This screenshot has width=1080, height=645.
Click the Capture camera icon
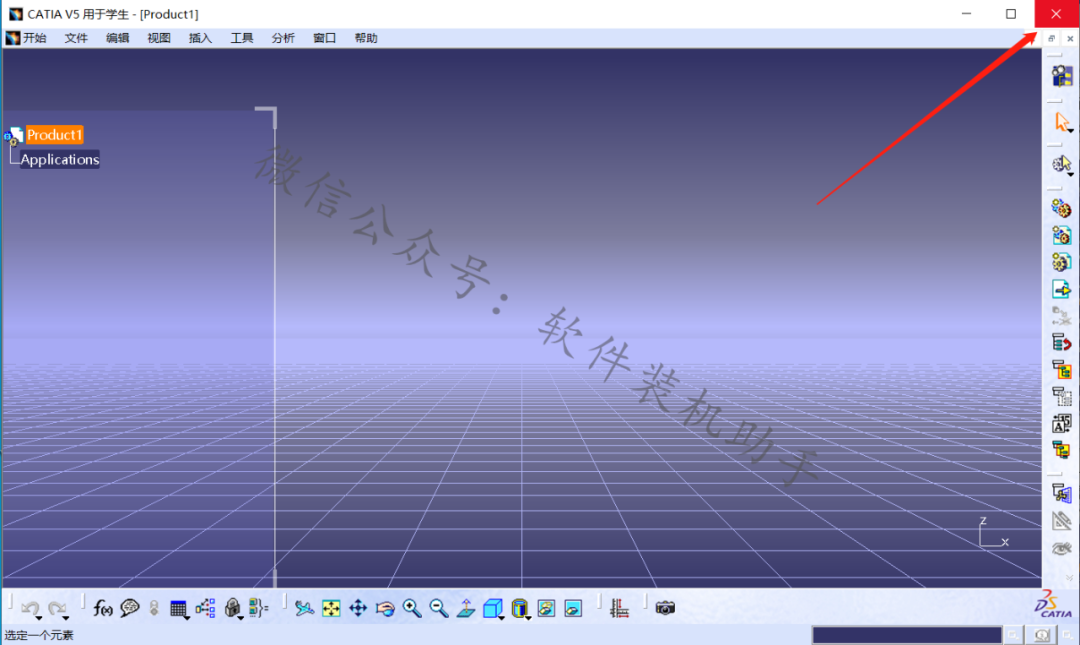665,608
